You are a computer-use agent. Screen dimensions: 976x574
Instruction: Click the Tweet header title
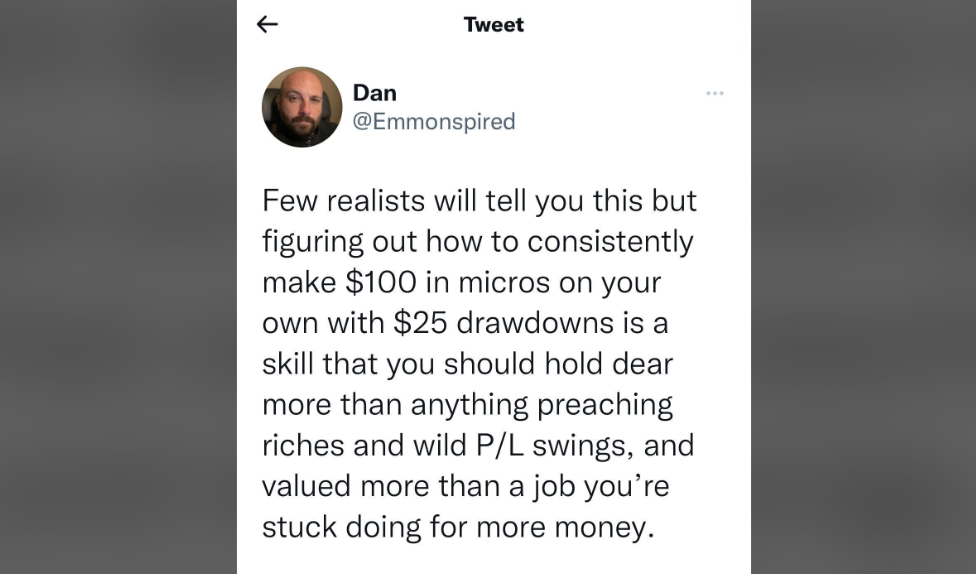tap(494, 25)
